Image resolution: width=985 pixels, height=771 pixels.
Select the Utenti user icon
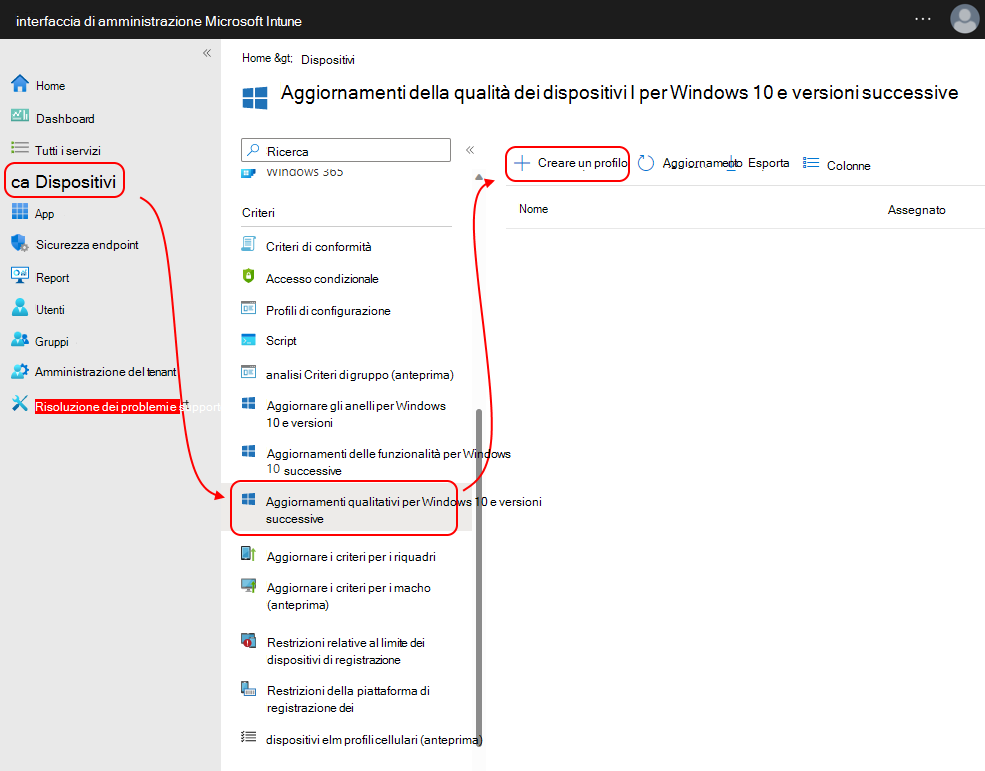[19, 309]
